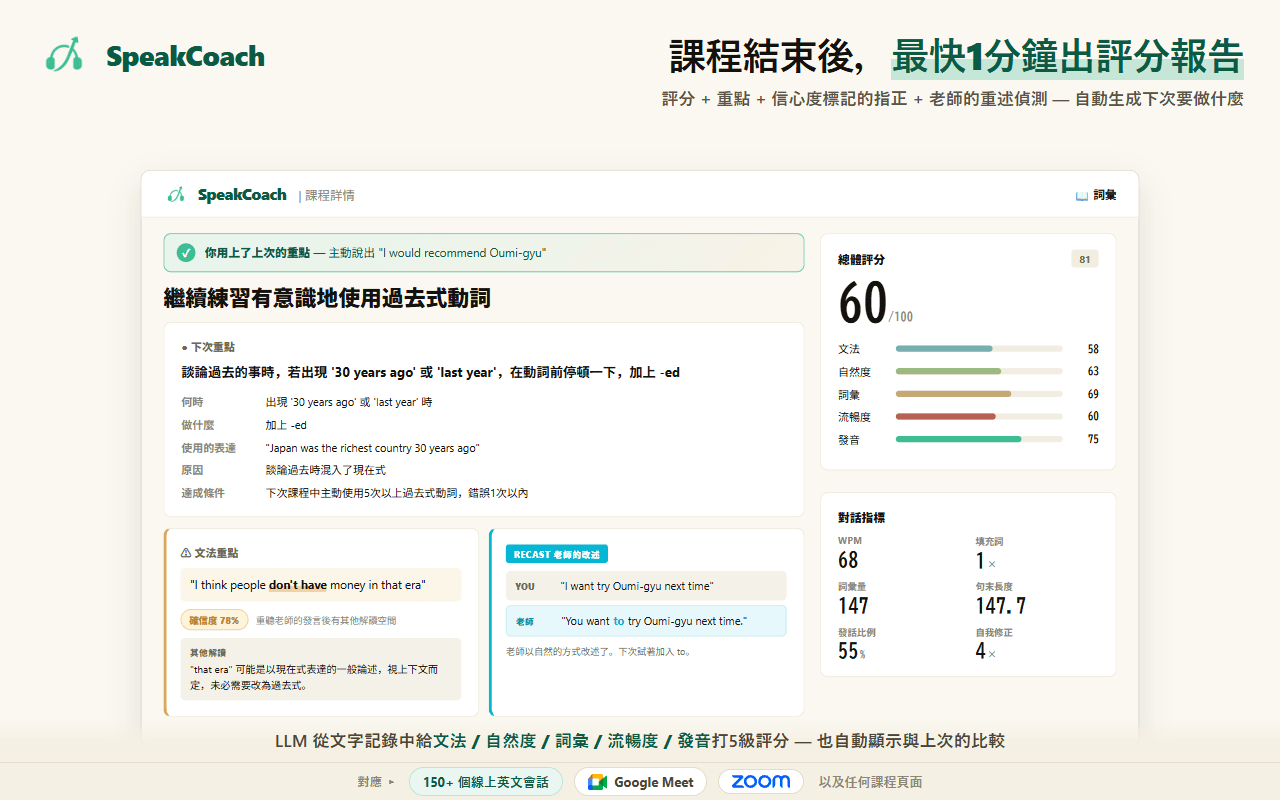
Task: Click the Zoom logo button
Action: click(x=761, y=782)
